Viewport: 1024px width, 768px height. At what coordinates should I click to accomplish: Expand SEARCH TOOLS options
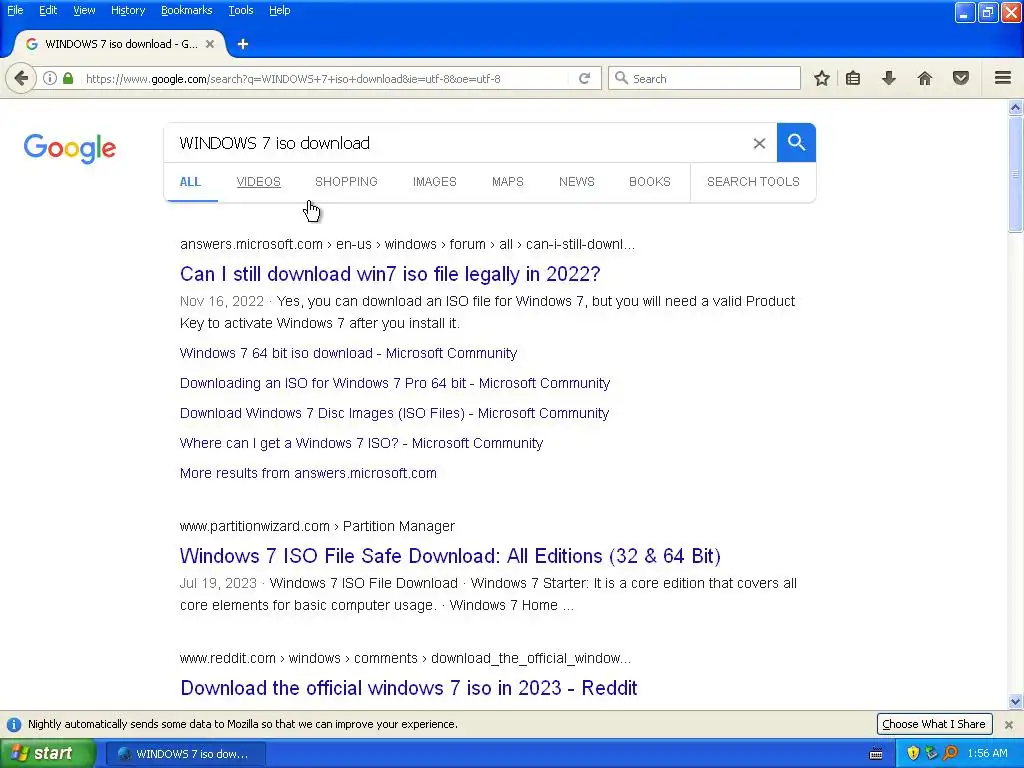753,182
